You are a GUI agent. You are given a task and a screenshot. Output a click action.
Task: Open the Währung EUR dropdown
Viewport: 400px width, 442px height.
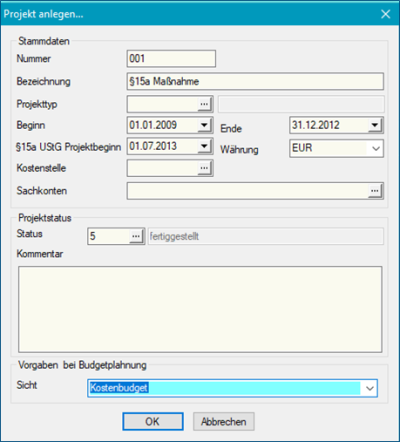pyautogui.click(x=376, y=148)
